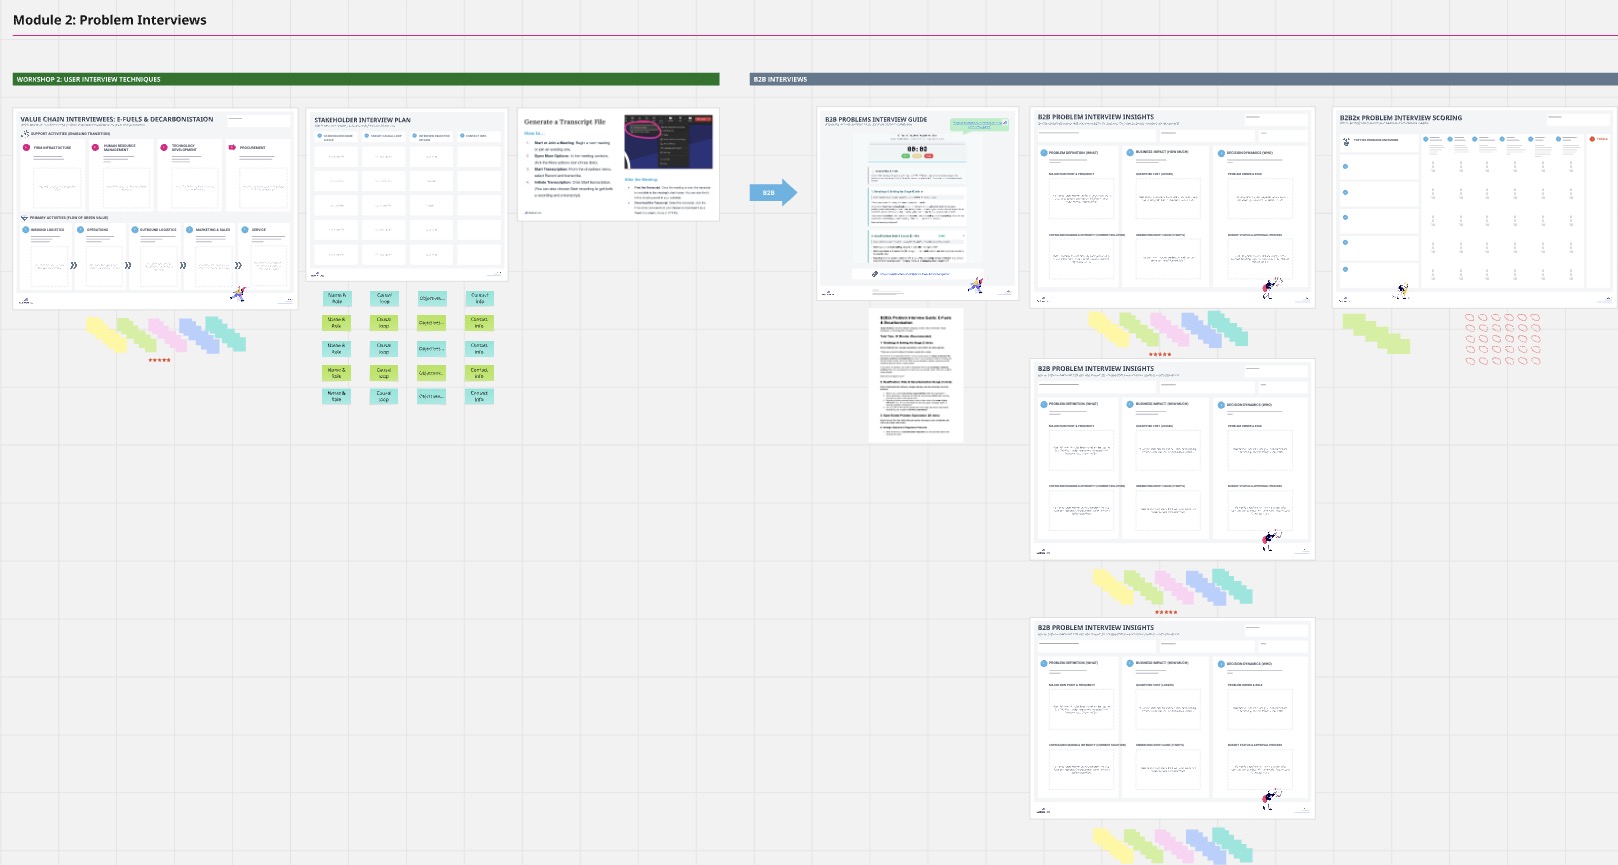This screenshot has height=865, width=1618.
Task: Click the Firm Infrastructure circle icon
Action: pyautogui.click(x=26, y=147)
